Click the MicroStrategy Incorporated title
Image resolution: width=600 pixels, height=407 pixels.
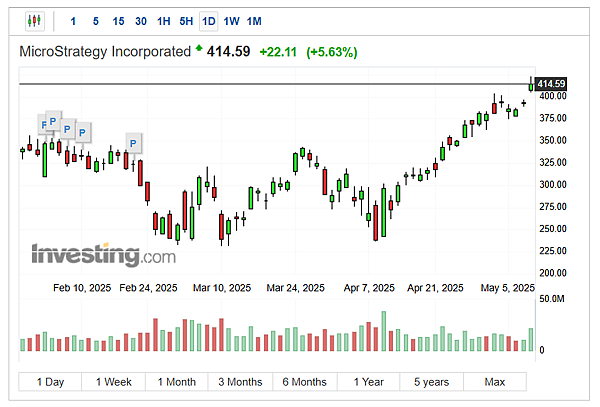pyautogui.click(x=105, y=52)
